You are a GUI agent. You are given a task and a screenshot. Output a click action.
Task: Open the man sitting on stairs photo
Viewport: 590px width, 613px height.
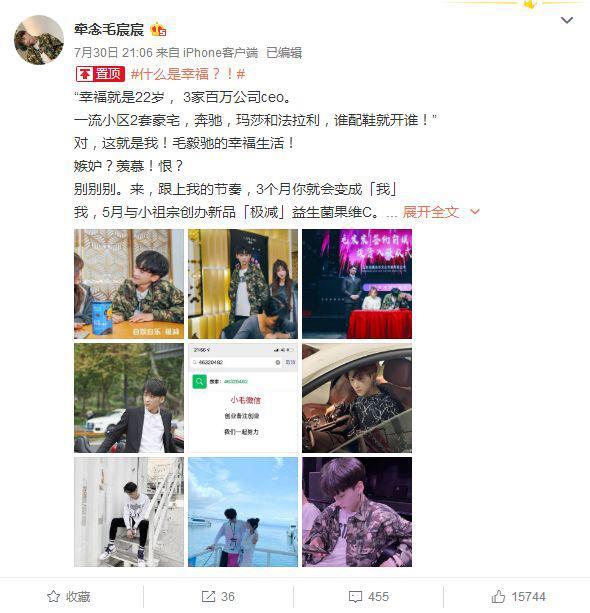[129, 512]
